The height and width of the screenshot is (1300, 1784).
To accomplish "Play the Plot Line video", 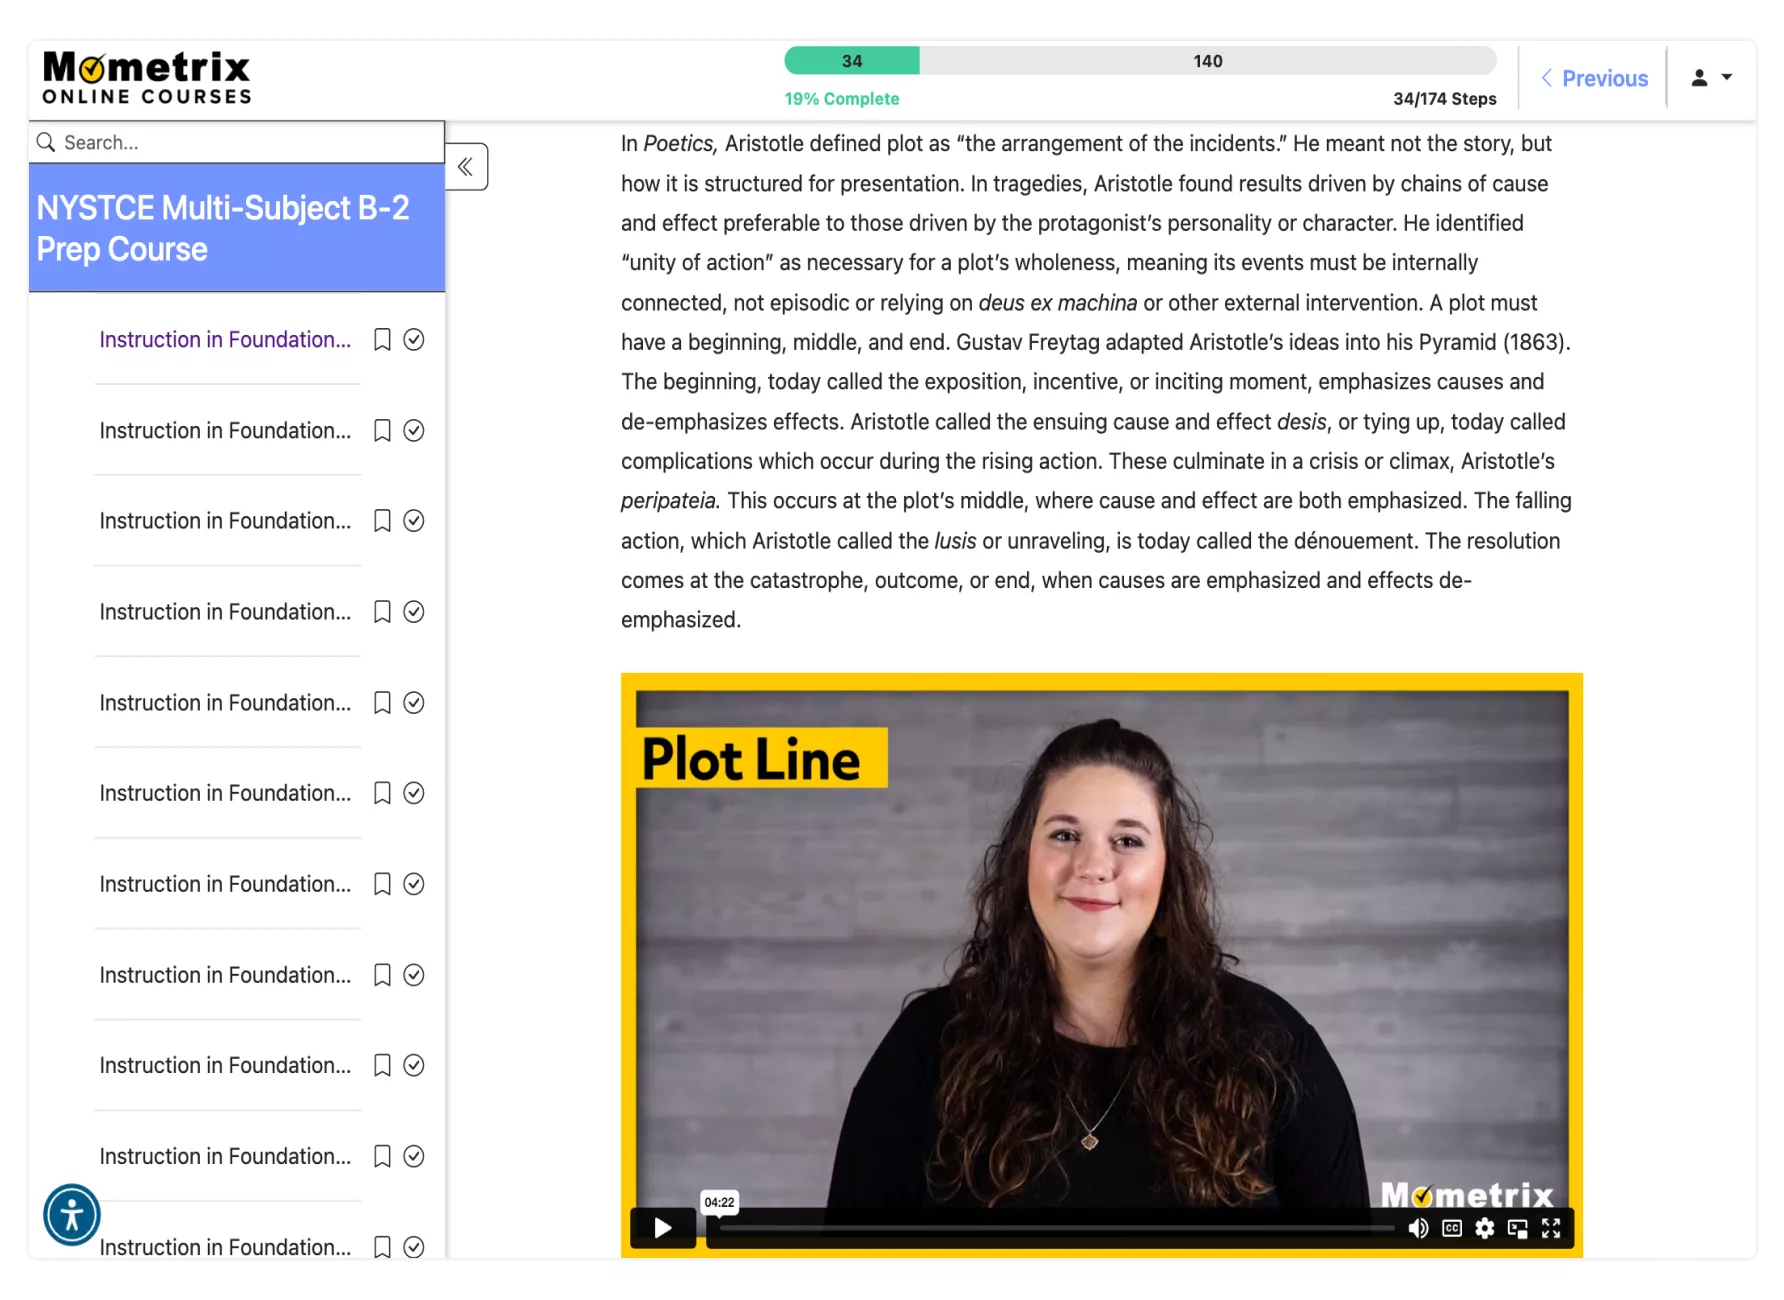I will [x=662, y=1227].
